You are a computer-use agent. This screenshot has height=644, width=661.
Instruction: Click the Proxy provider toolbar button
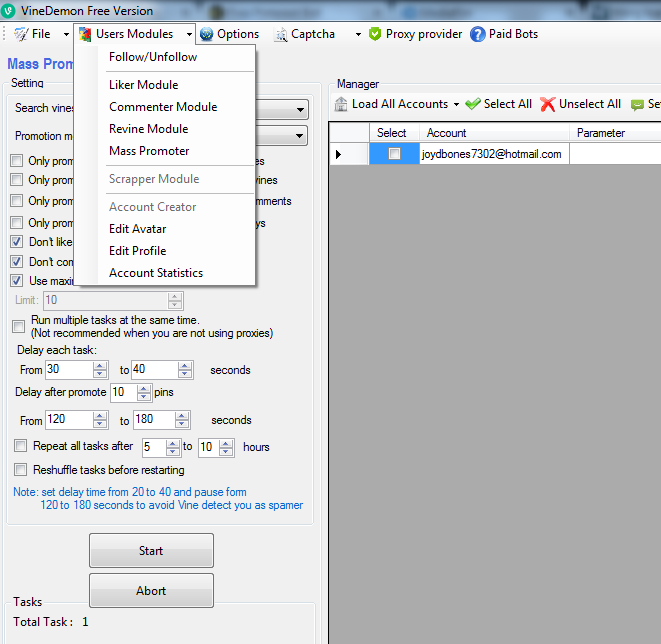pyautogui.click(x=415, y=34)
